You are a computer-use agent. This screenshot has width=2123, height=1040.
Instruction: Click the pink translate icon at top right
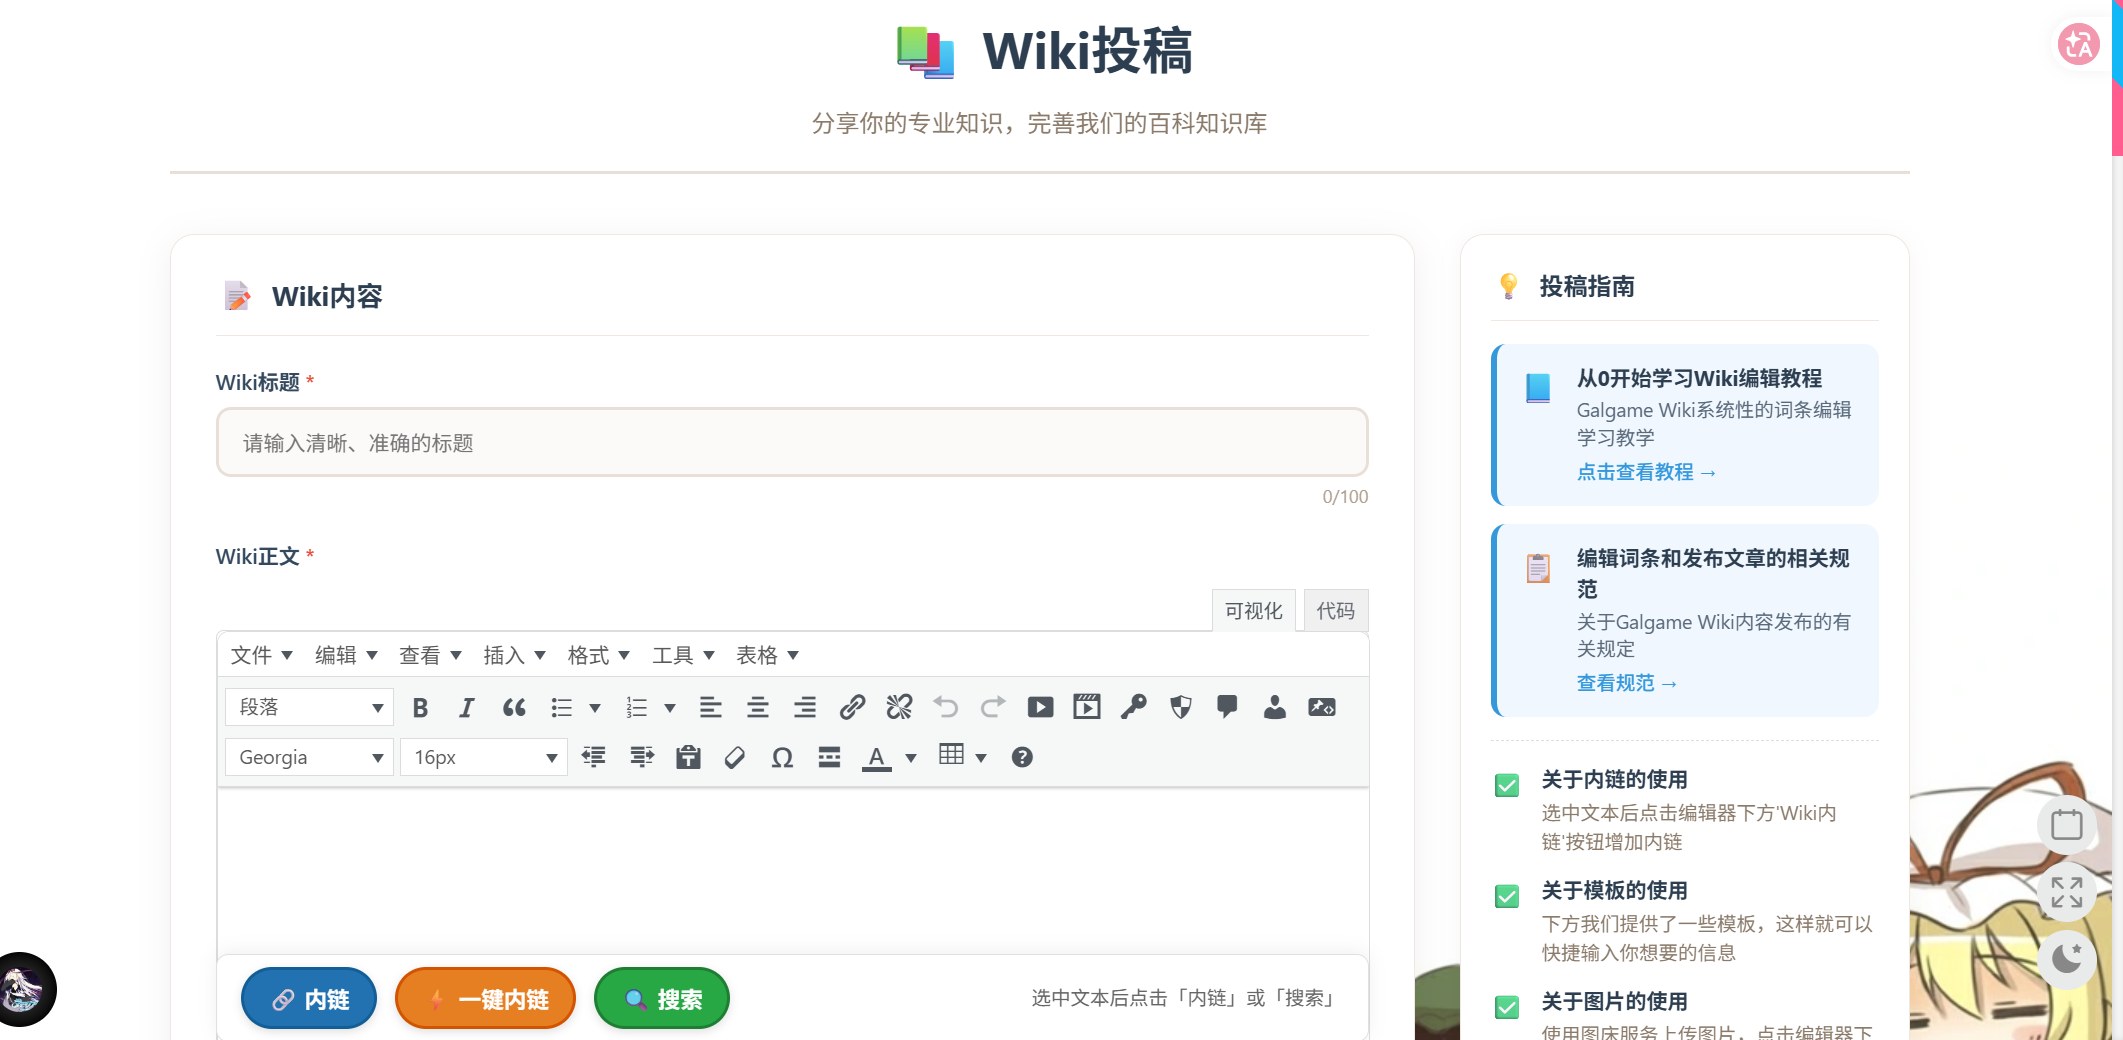click(x=2079, y=45)
